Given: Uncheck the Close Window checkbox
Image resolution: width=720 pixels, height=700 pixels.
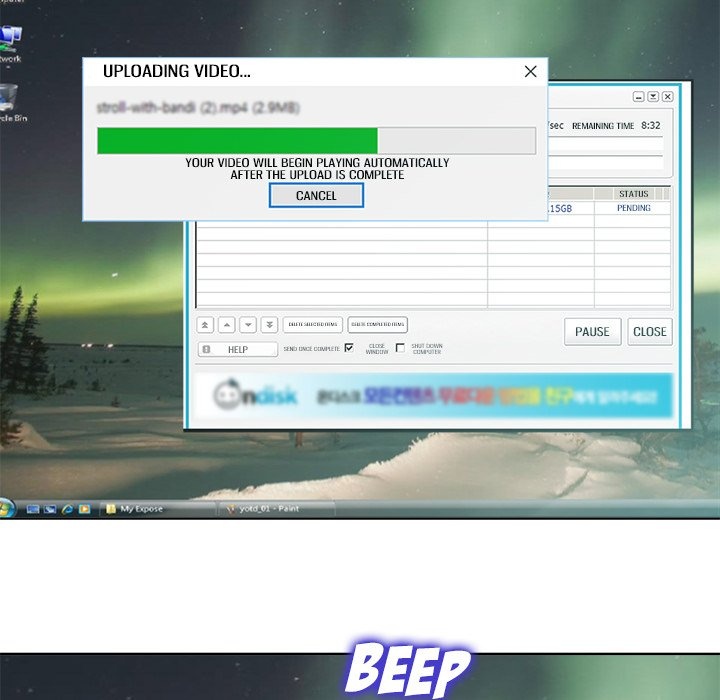Looking at the screenshot, I should coord(349,348).
